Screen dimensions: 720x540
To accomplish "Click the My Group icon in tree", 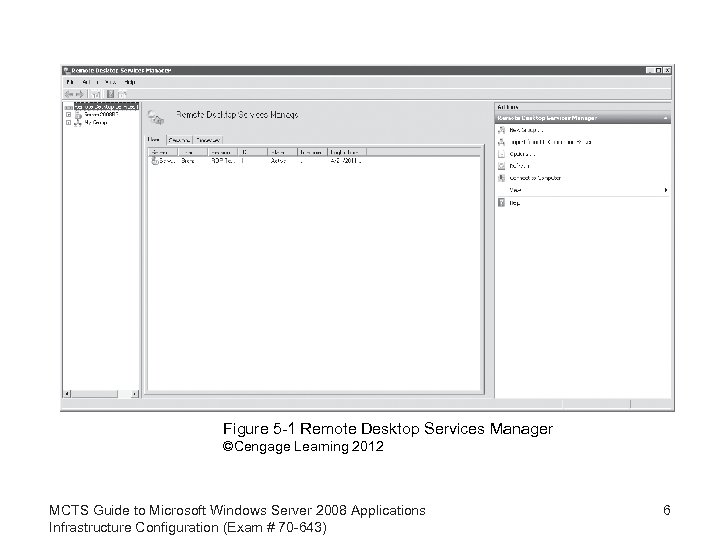I will coord(79,123).
